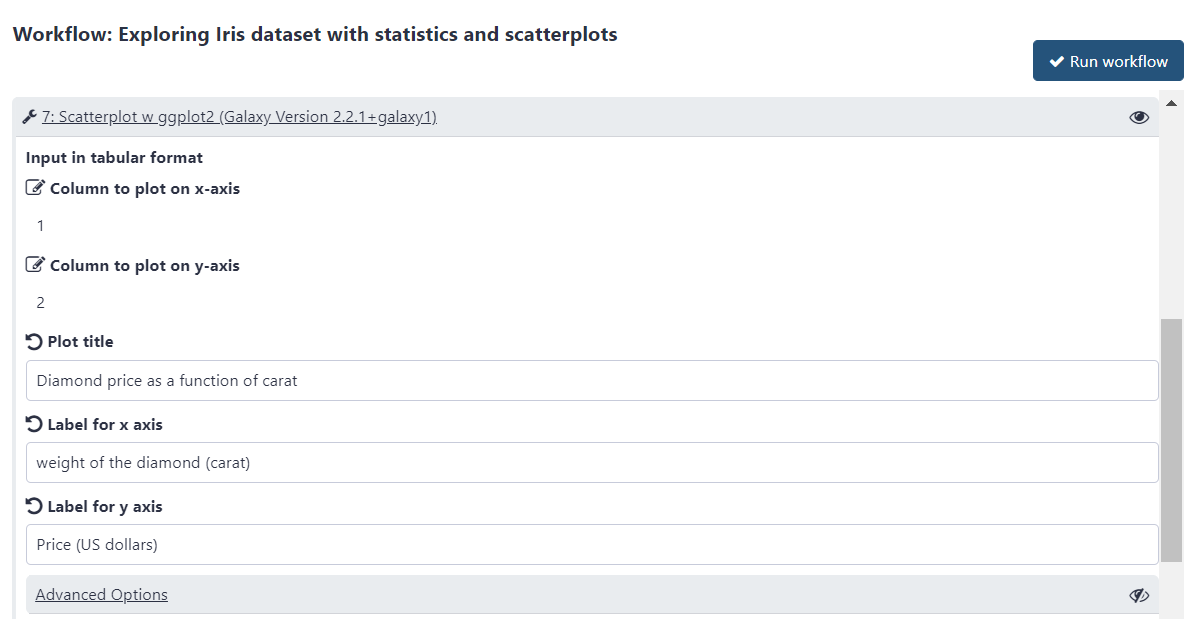Toggle eye icon on Scatterplot step header
This screenshot has width=1194, height=619.
(x=1138, y=117)
